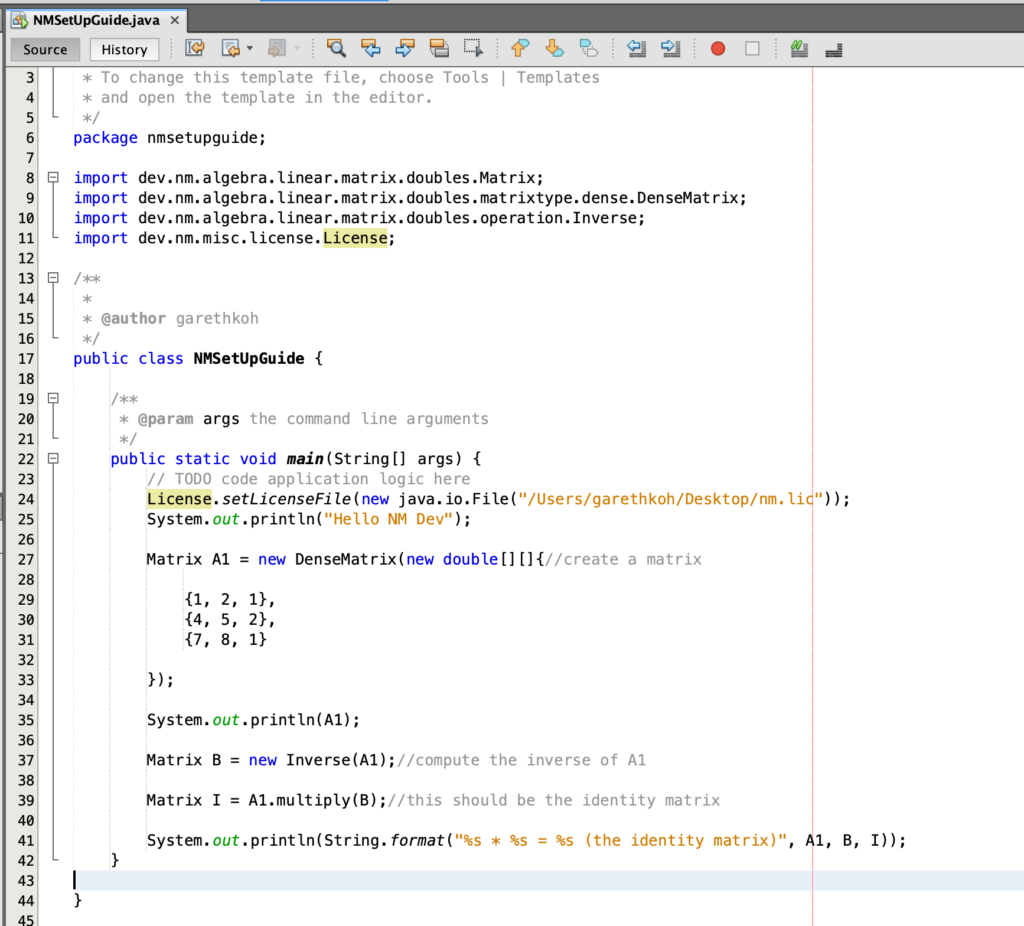Viewport: 1024px width, 926px height.
Task: Jump to the next bookmark icon
Action: tap(553, 48)
